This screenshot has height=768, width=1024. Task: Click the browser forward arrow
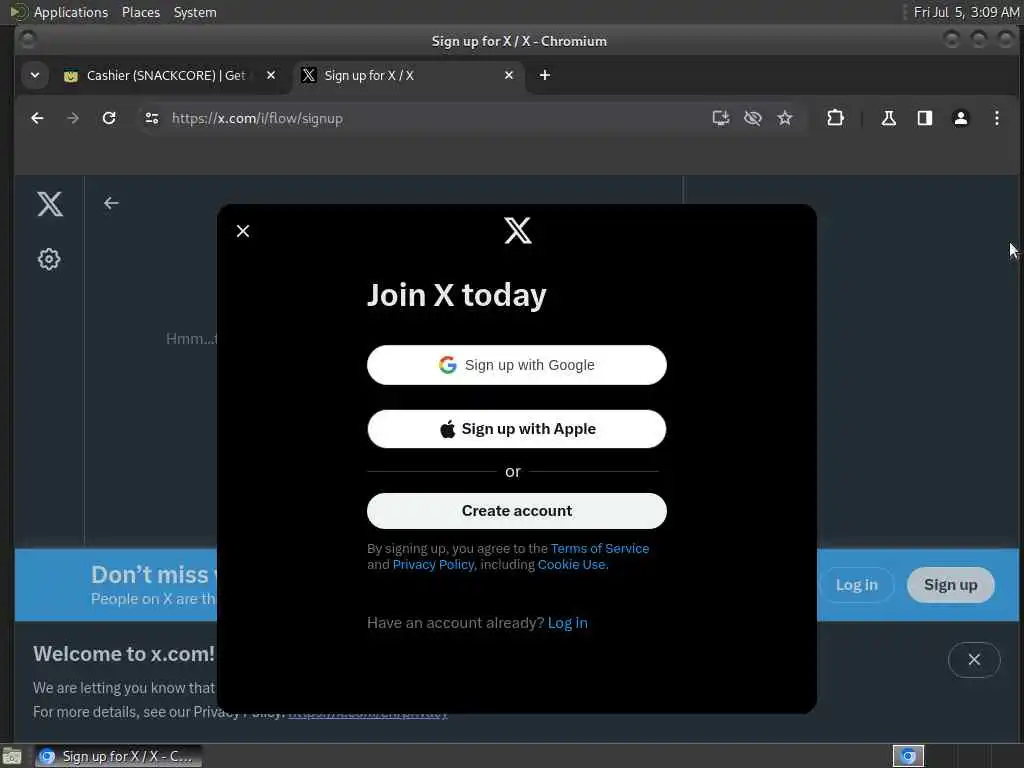point(73,118)
